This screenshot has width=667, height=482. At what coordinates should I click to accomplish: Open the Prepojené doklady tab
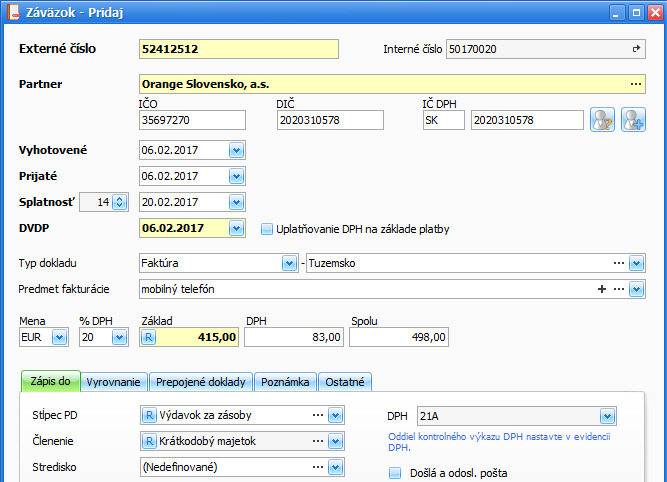(201, 382)
